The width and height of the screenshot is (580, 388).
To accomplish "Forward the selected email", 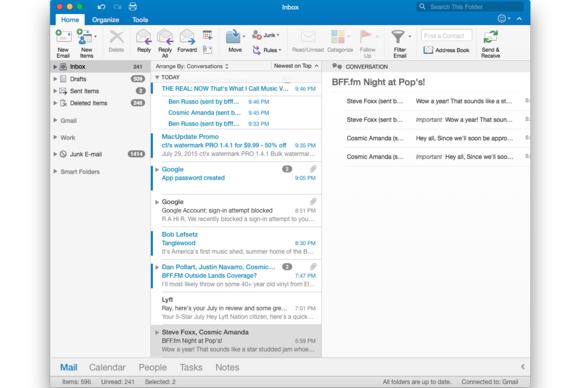I will 187,41.
